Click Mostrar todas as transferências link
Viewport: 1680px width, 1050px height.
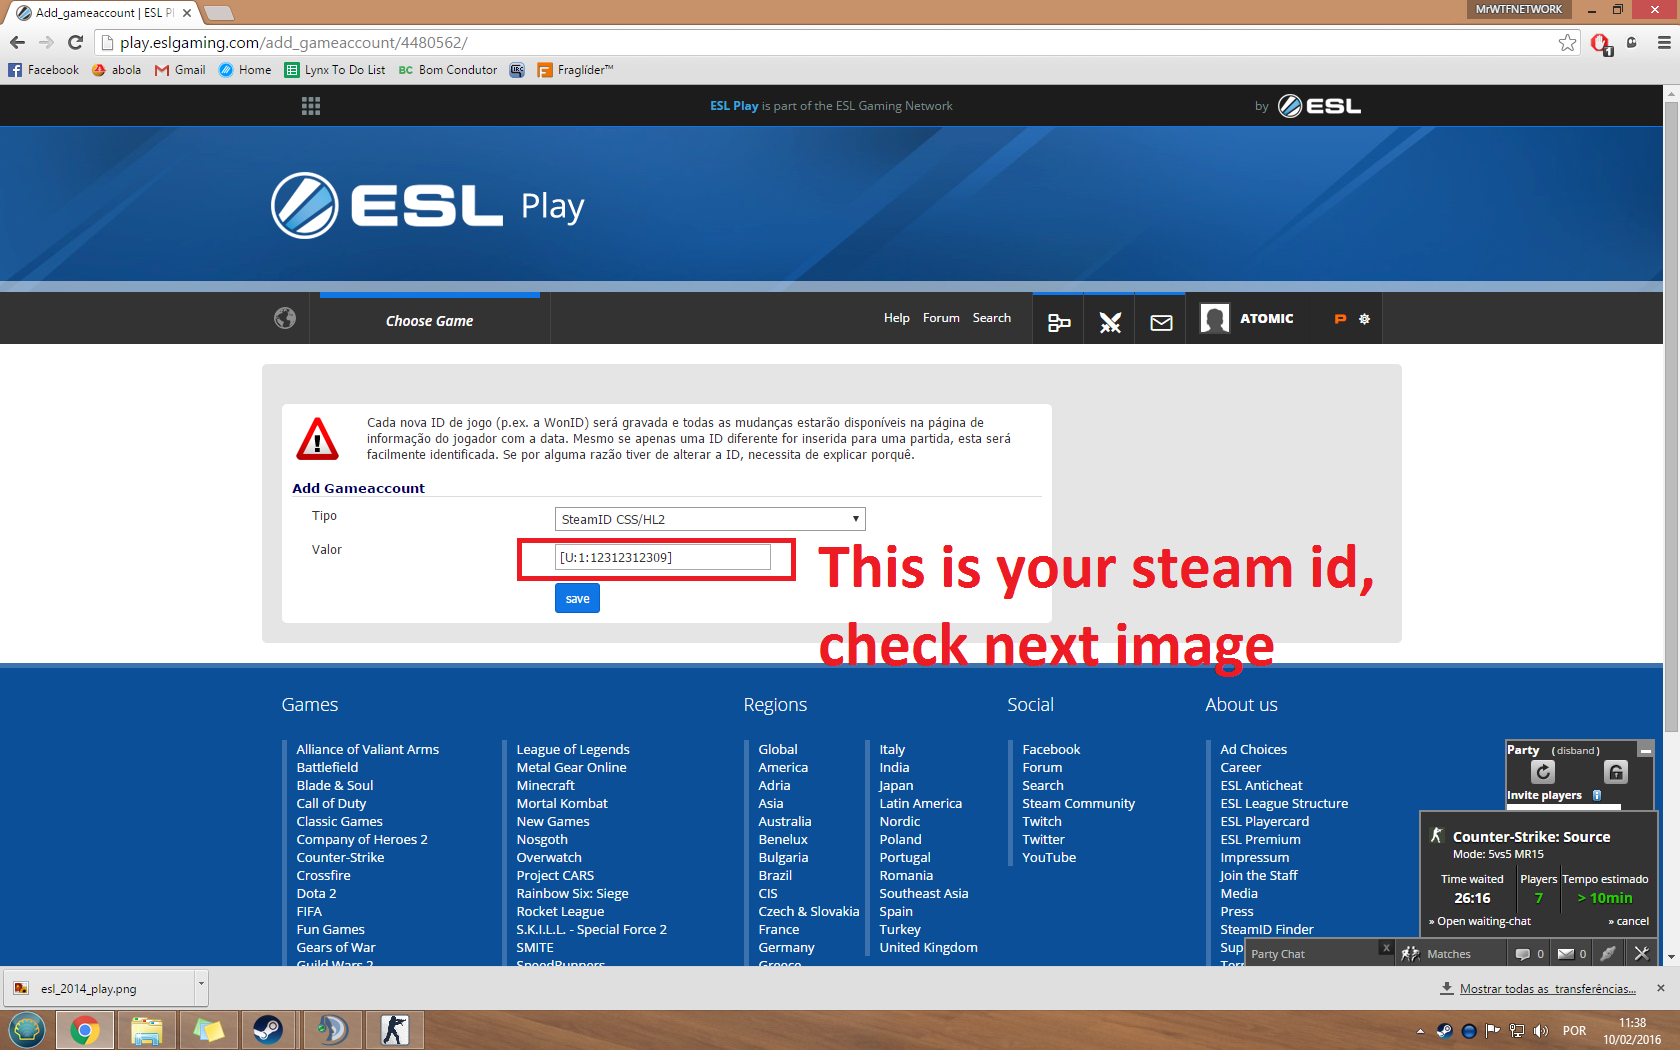(x=1548, y=988)
